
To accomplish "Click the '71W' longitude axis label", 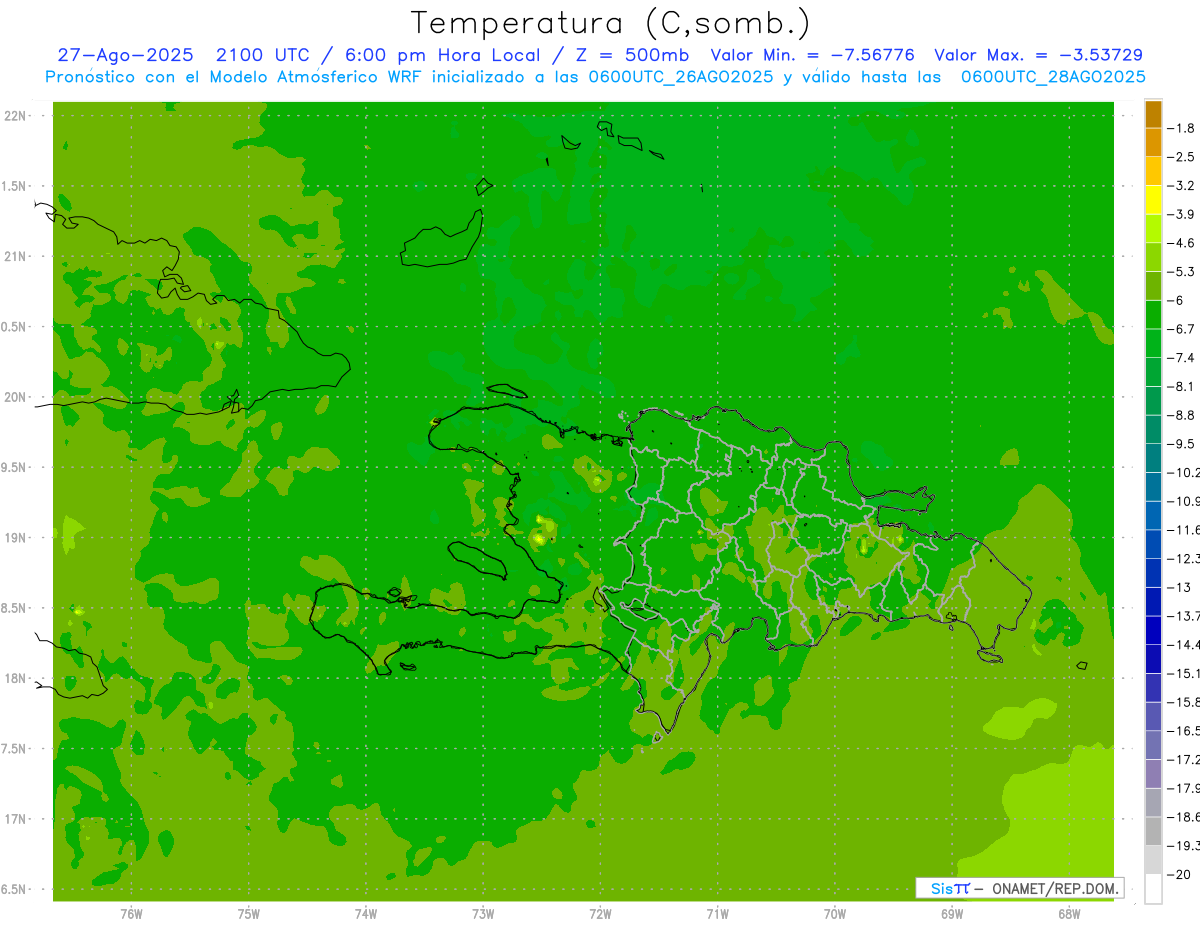I will click(x=717, y=914).
